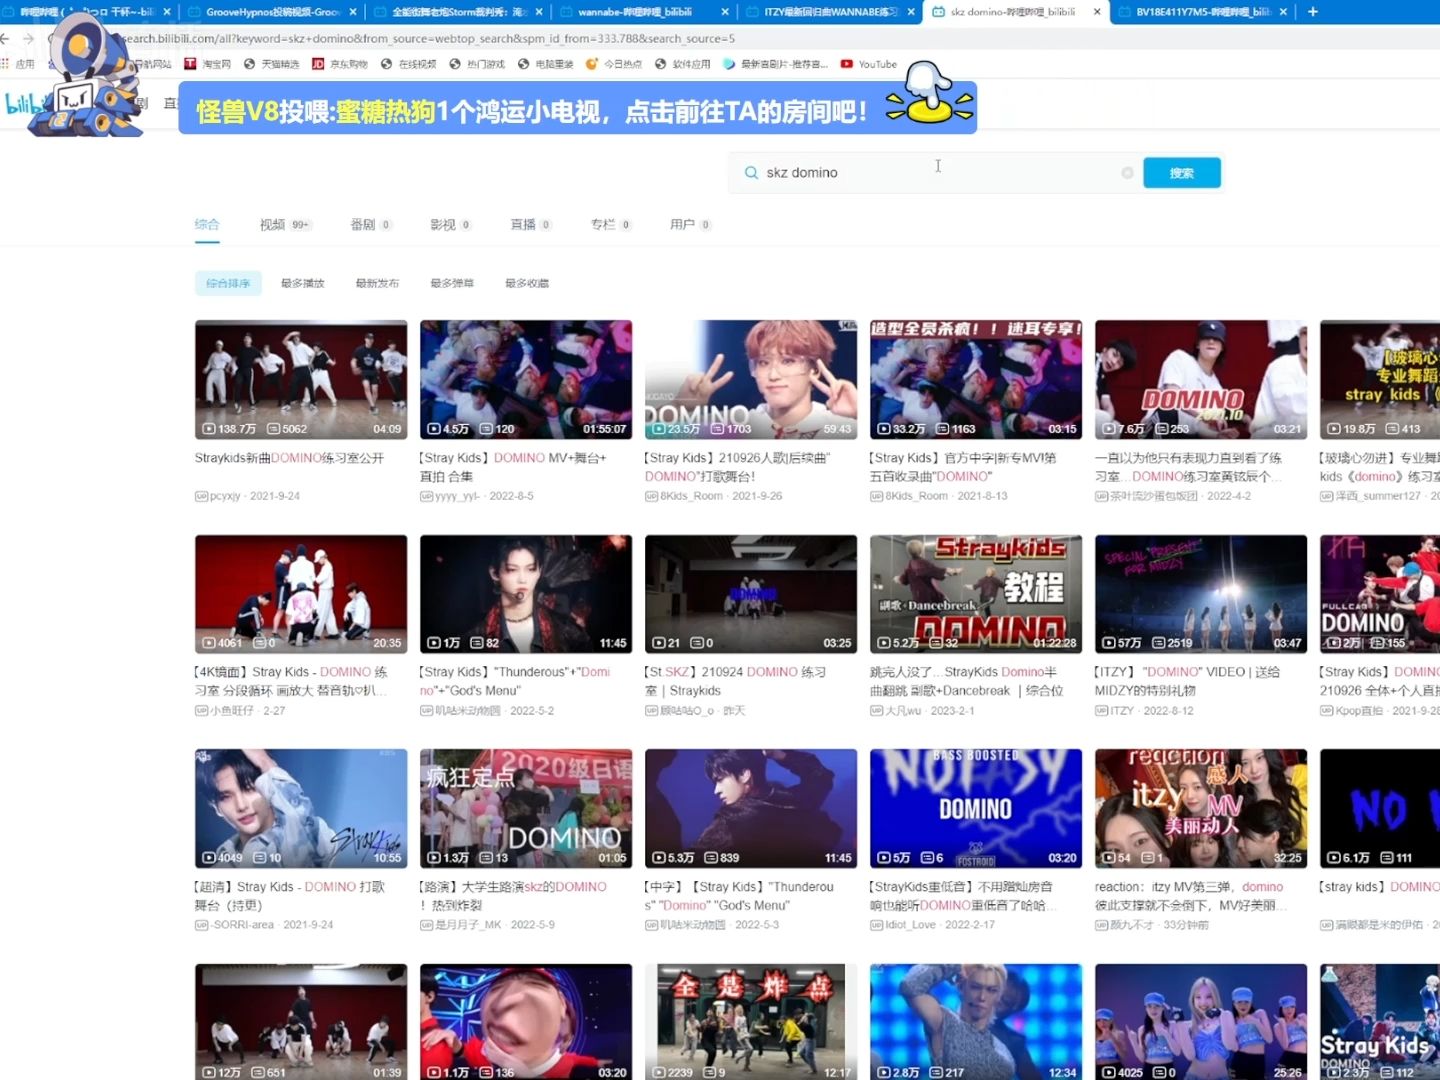Open uploader ITZY profile link
1440x1080 pixels.
click(x=1122, y=711)
